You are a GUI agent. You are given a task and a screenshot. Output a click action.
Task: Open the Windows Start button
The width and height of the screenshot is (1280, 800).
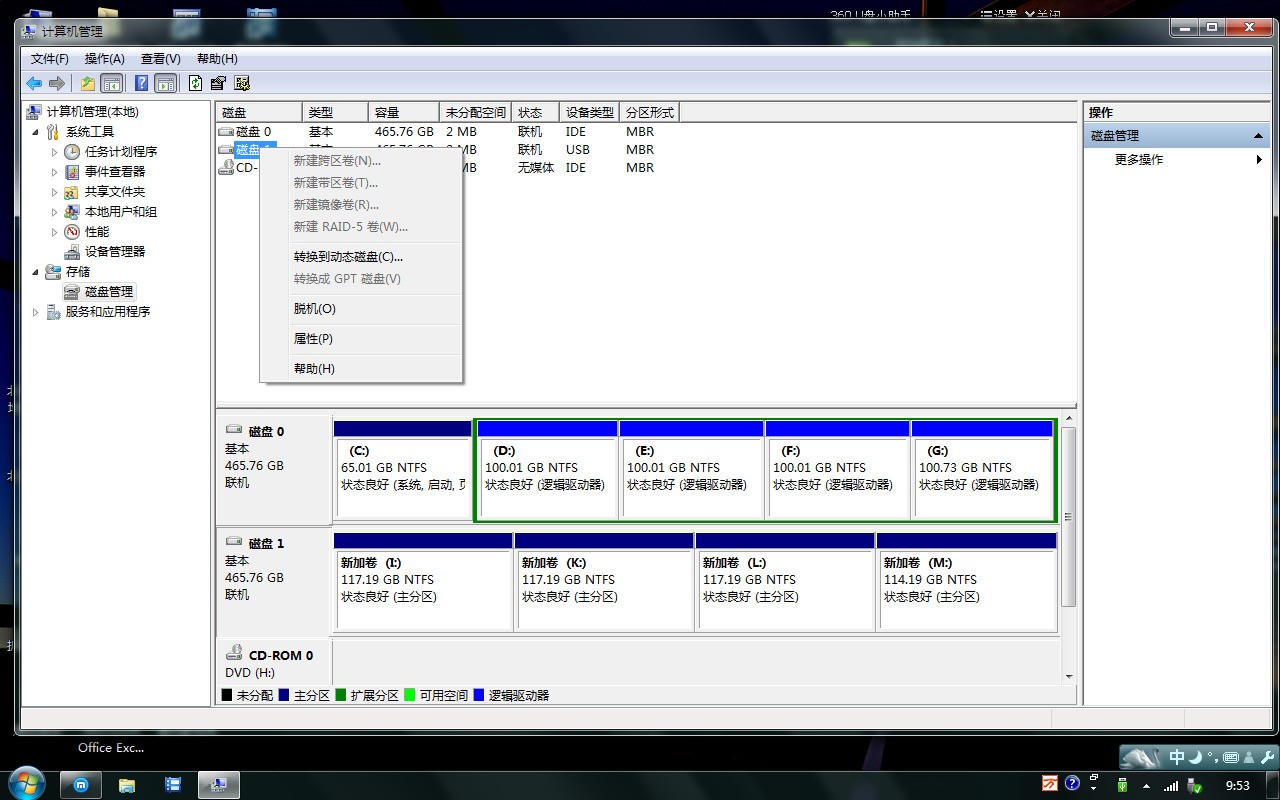[25, 782]
